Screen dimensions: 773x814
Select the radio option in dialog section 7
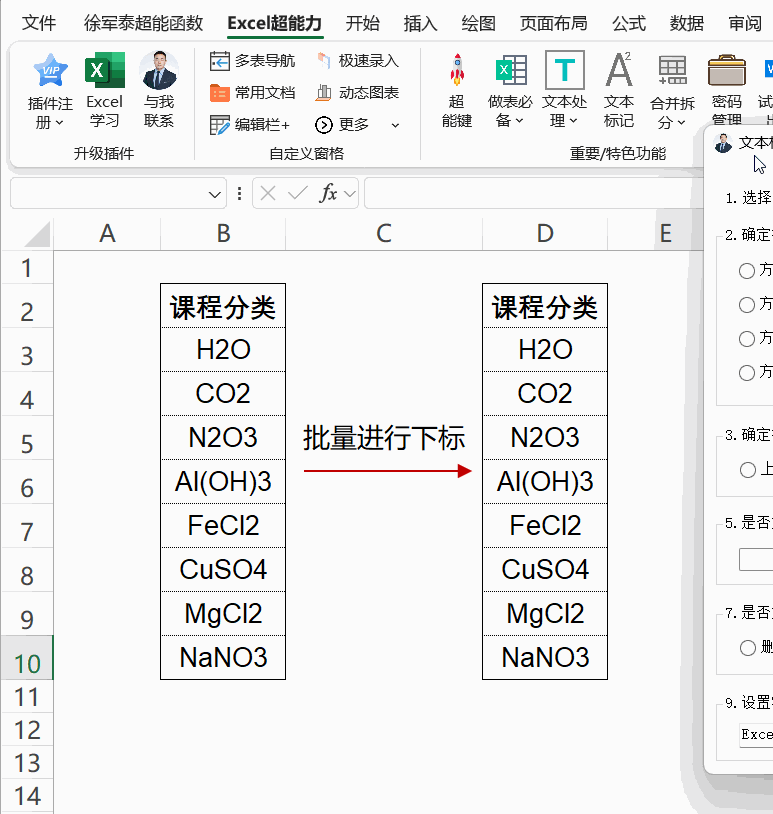point(748,647)
